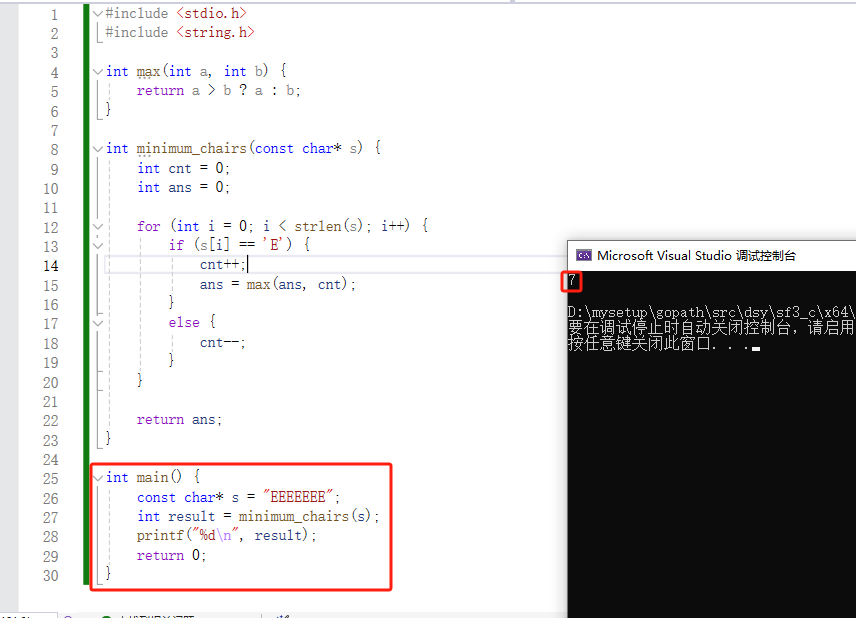Collapse the main function fold arrow
This screenshot has height=618, width=856.
coord(98,478)
